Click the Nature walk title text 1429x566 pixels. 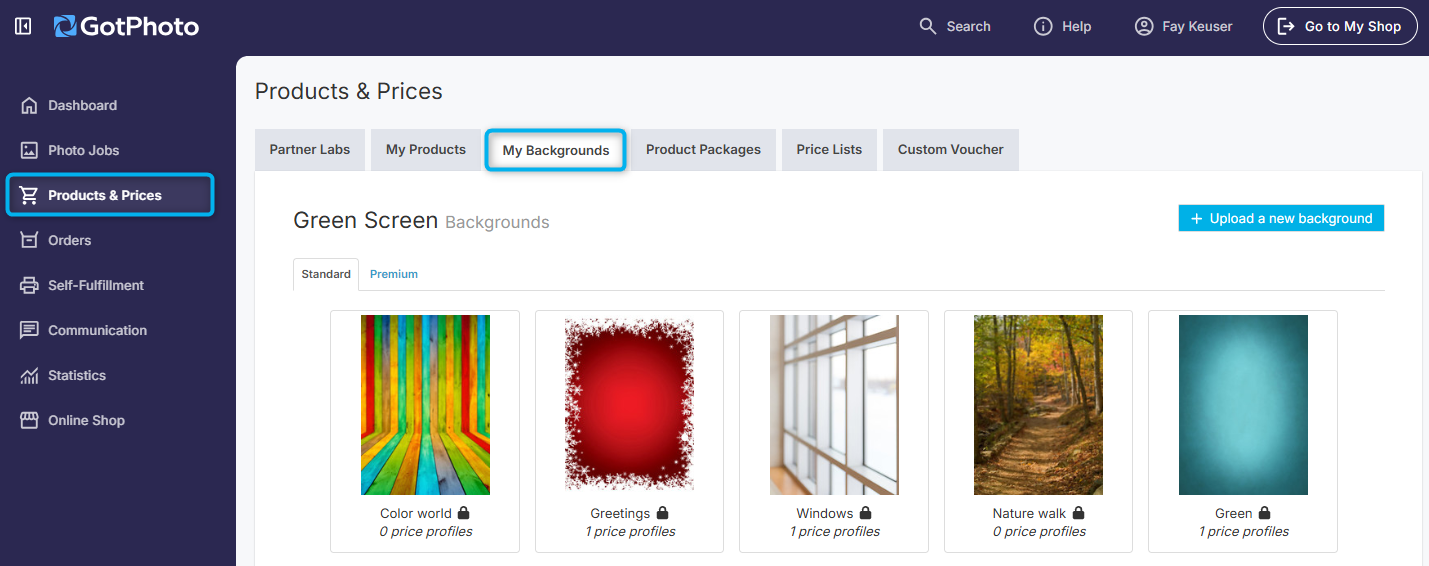[x=1029, y=514]
